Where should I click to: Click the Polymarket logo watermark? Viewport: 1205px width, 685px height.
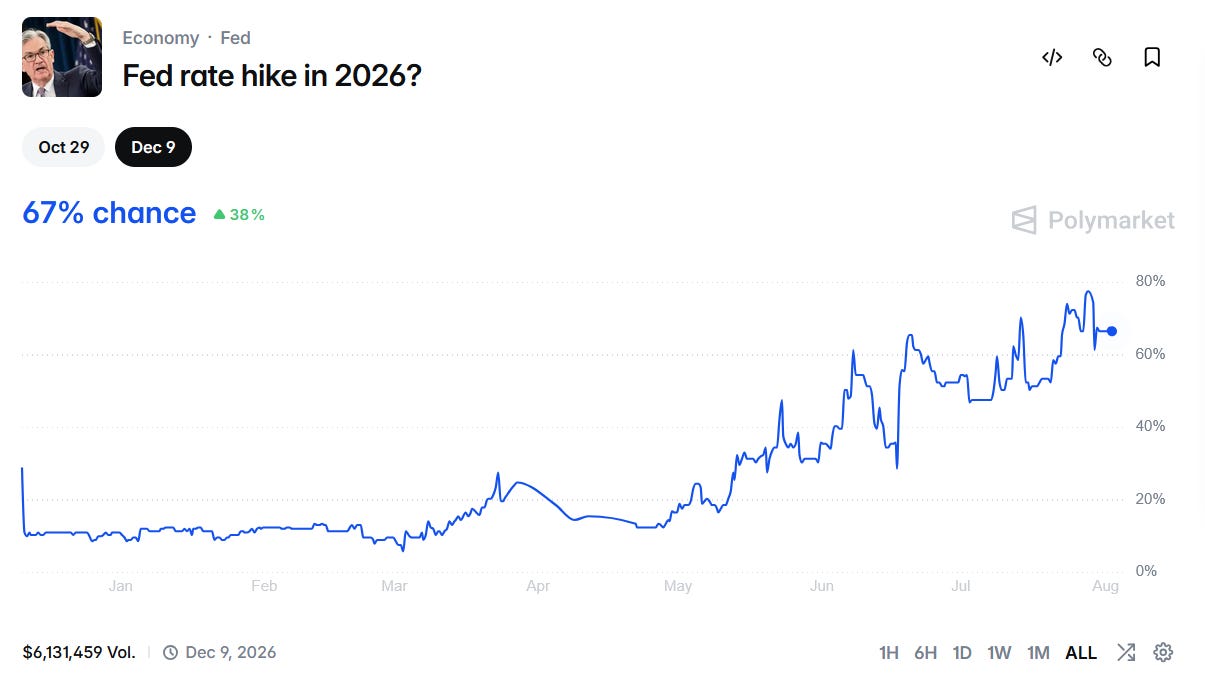pos(1093,220)
